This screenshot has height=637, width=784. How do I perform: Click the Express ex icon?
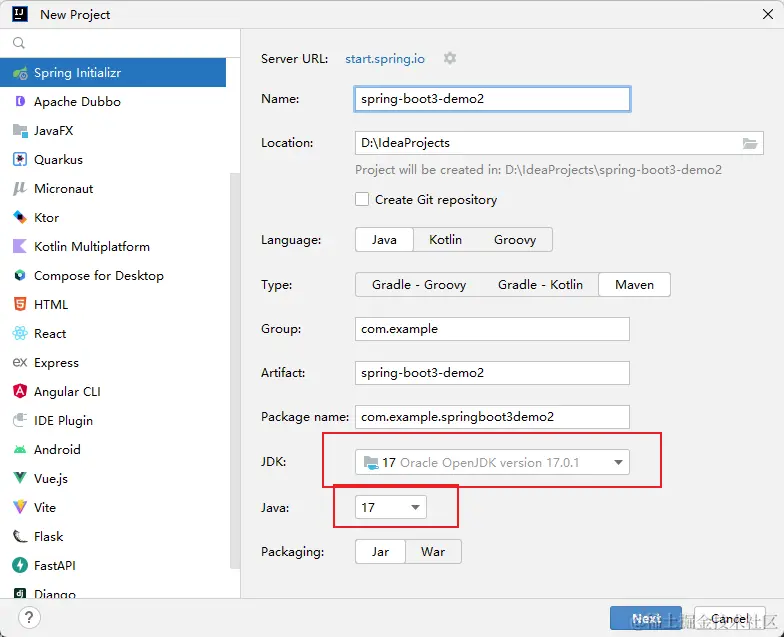20,362
